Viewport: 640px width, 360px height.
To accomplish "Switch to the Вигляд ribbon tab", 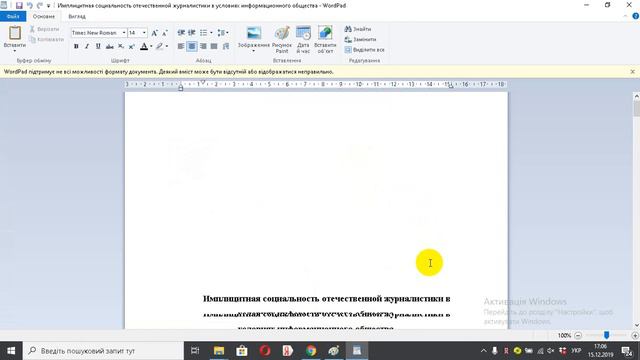I will [77, 16].
